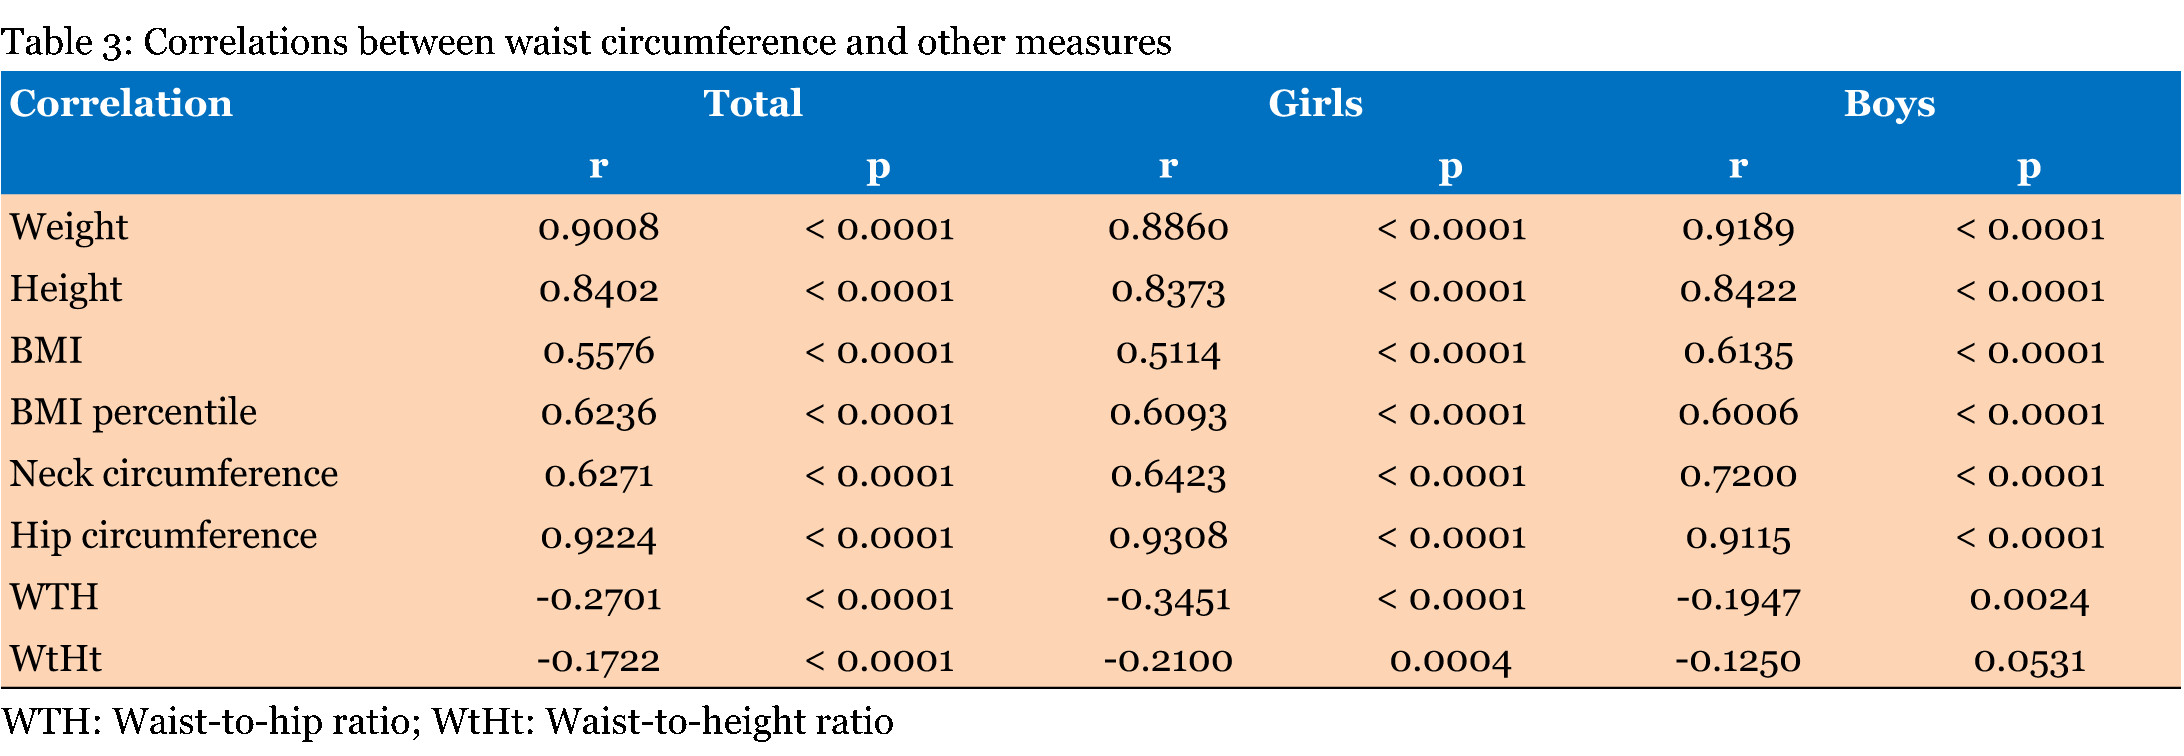This screenshot has width=2184, height=756.
Task: Click the Boys WTH p-value 0.0024
Action: (2029, 598)
